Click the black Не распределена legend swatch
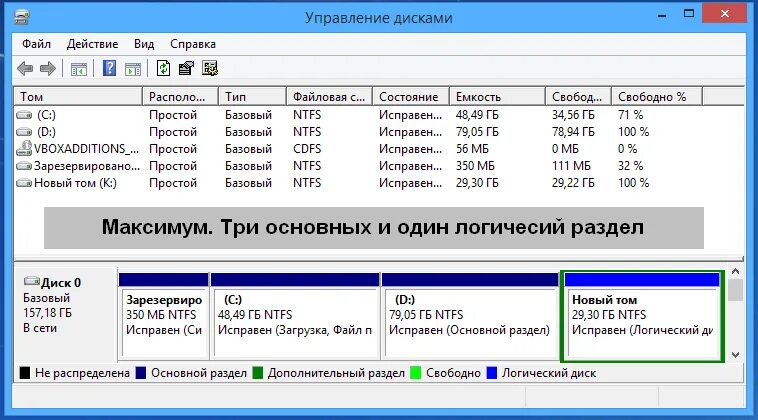This screenshot has width=758, height=420. coord(24,373)
